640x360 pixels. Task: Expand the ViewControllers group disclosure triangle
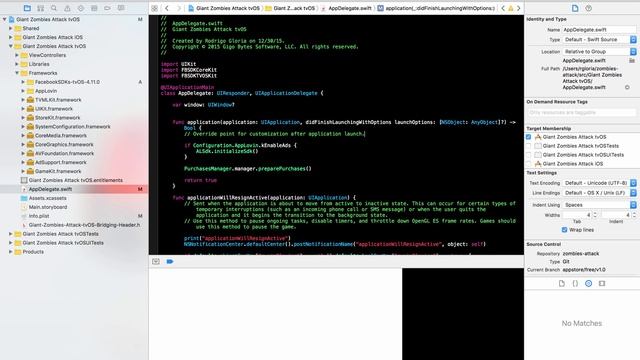click(17, 55)
